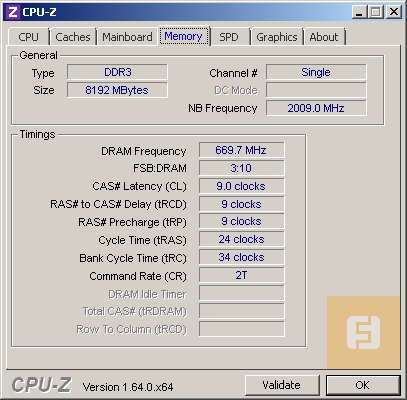Image resolution: width=407 pixels, height=400 pixels.
Task: Click the DRAM Frequency 669.7 MHz field
Action: pos(242,150)
